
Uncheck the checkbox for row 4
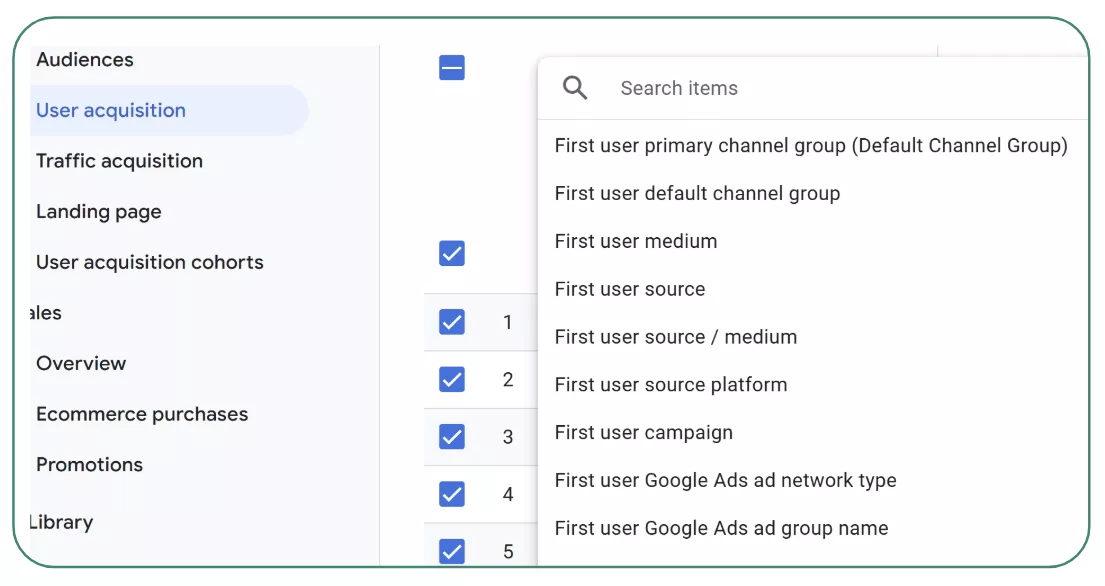click(451, 494)
